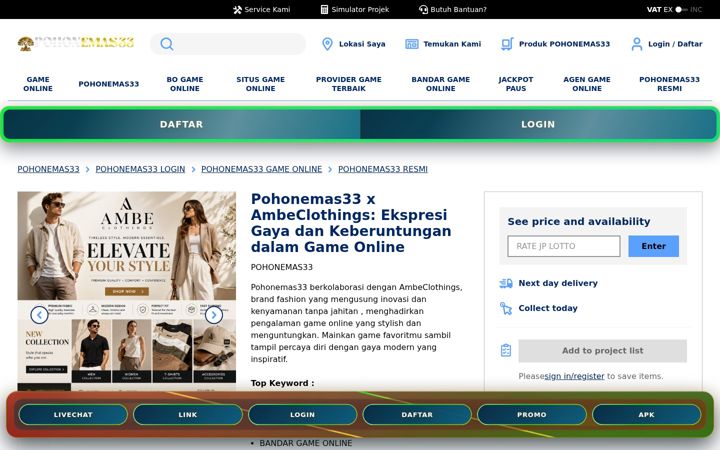Click the Produk POHONEMAS33 cart icon
720x450 pixels.
tap(507, 44)
